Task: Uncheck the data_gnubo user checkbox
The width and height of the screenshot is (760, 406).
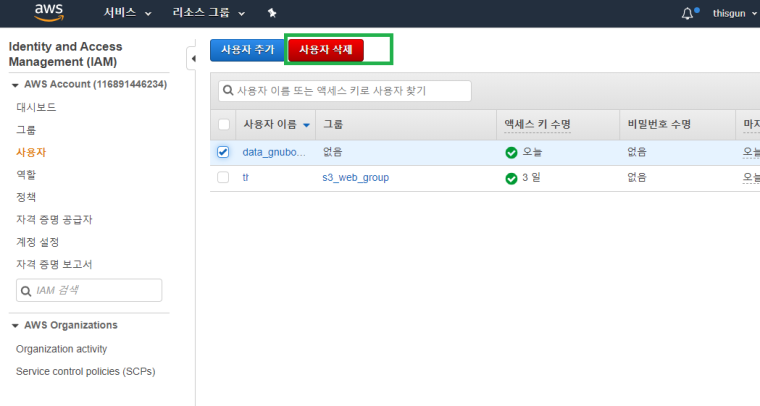Action: pyautogui.click(x=223, y=152)
